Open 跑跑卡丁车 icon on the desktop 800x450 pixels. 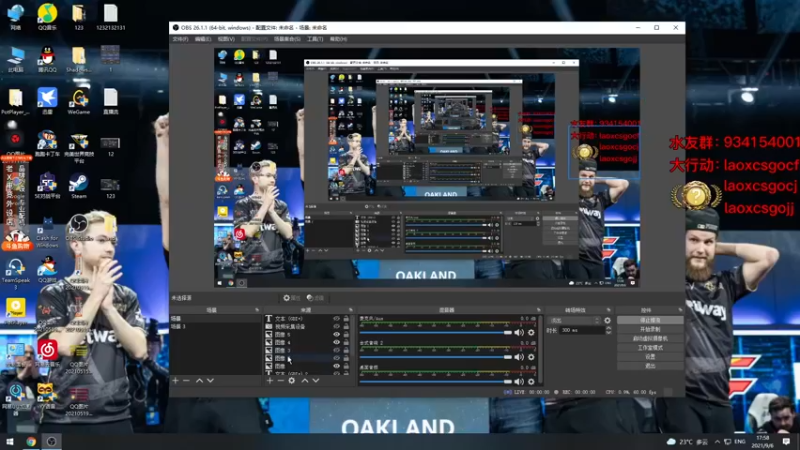click(47, 144)
